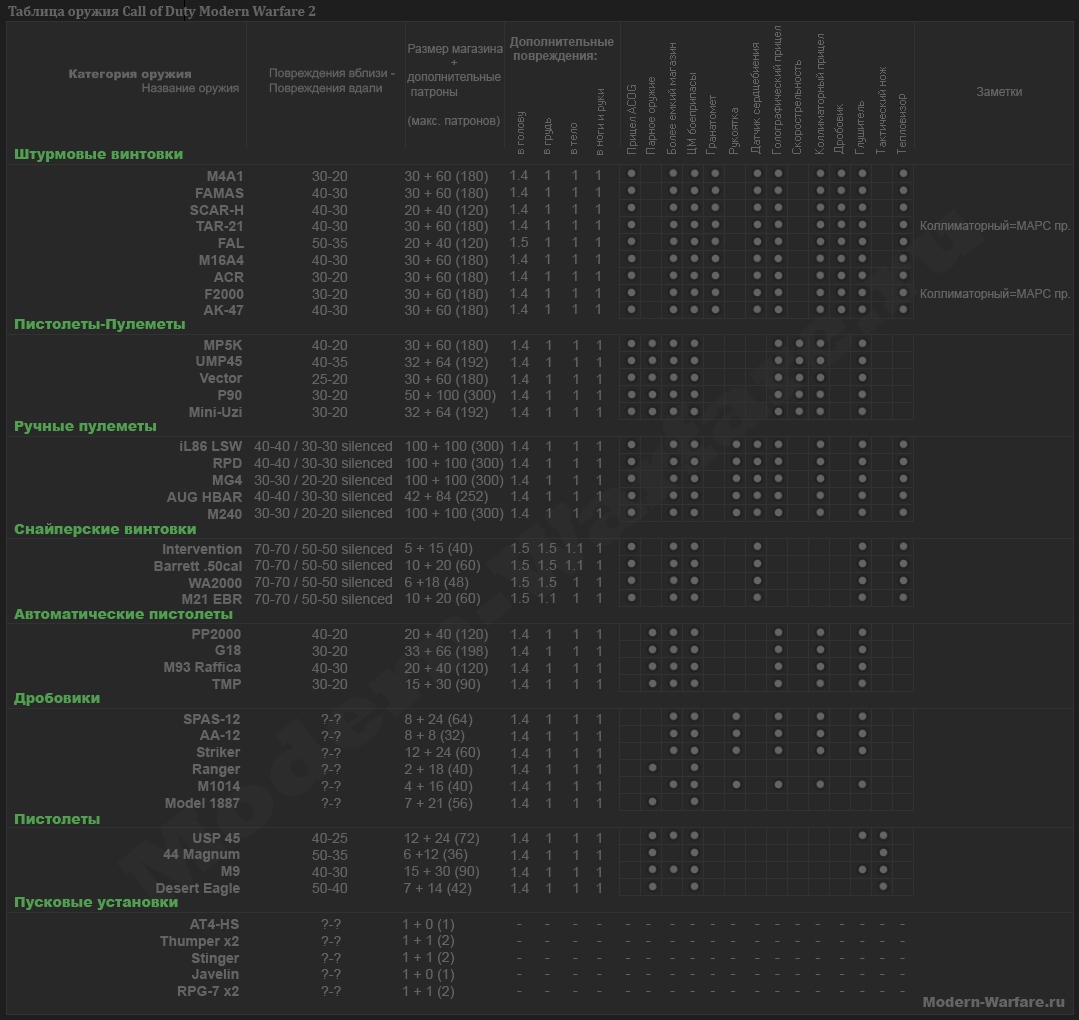
Task: Select the rotated "Голографический прицел" column header
Action: (x=777, y=90)
